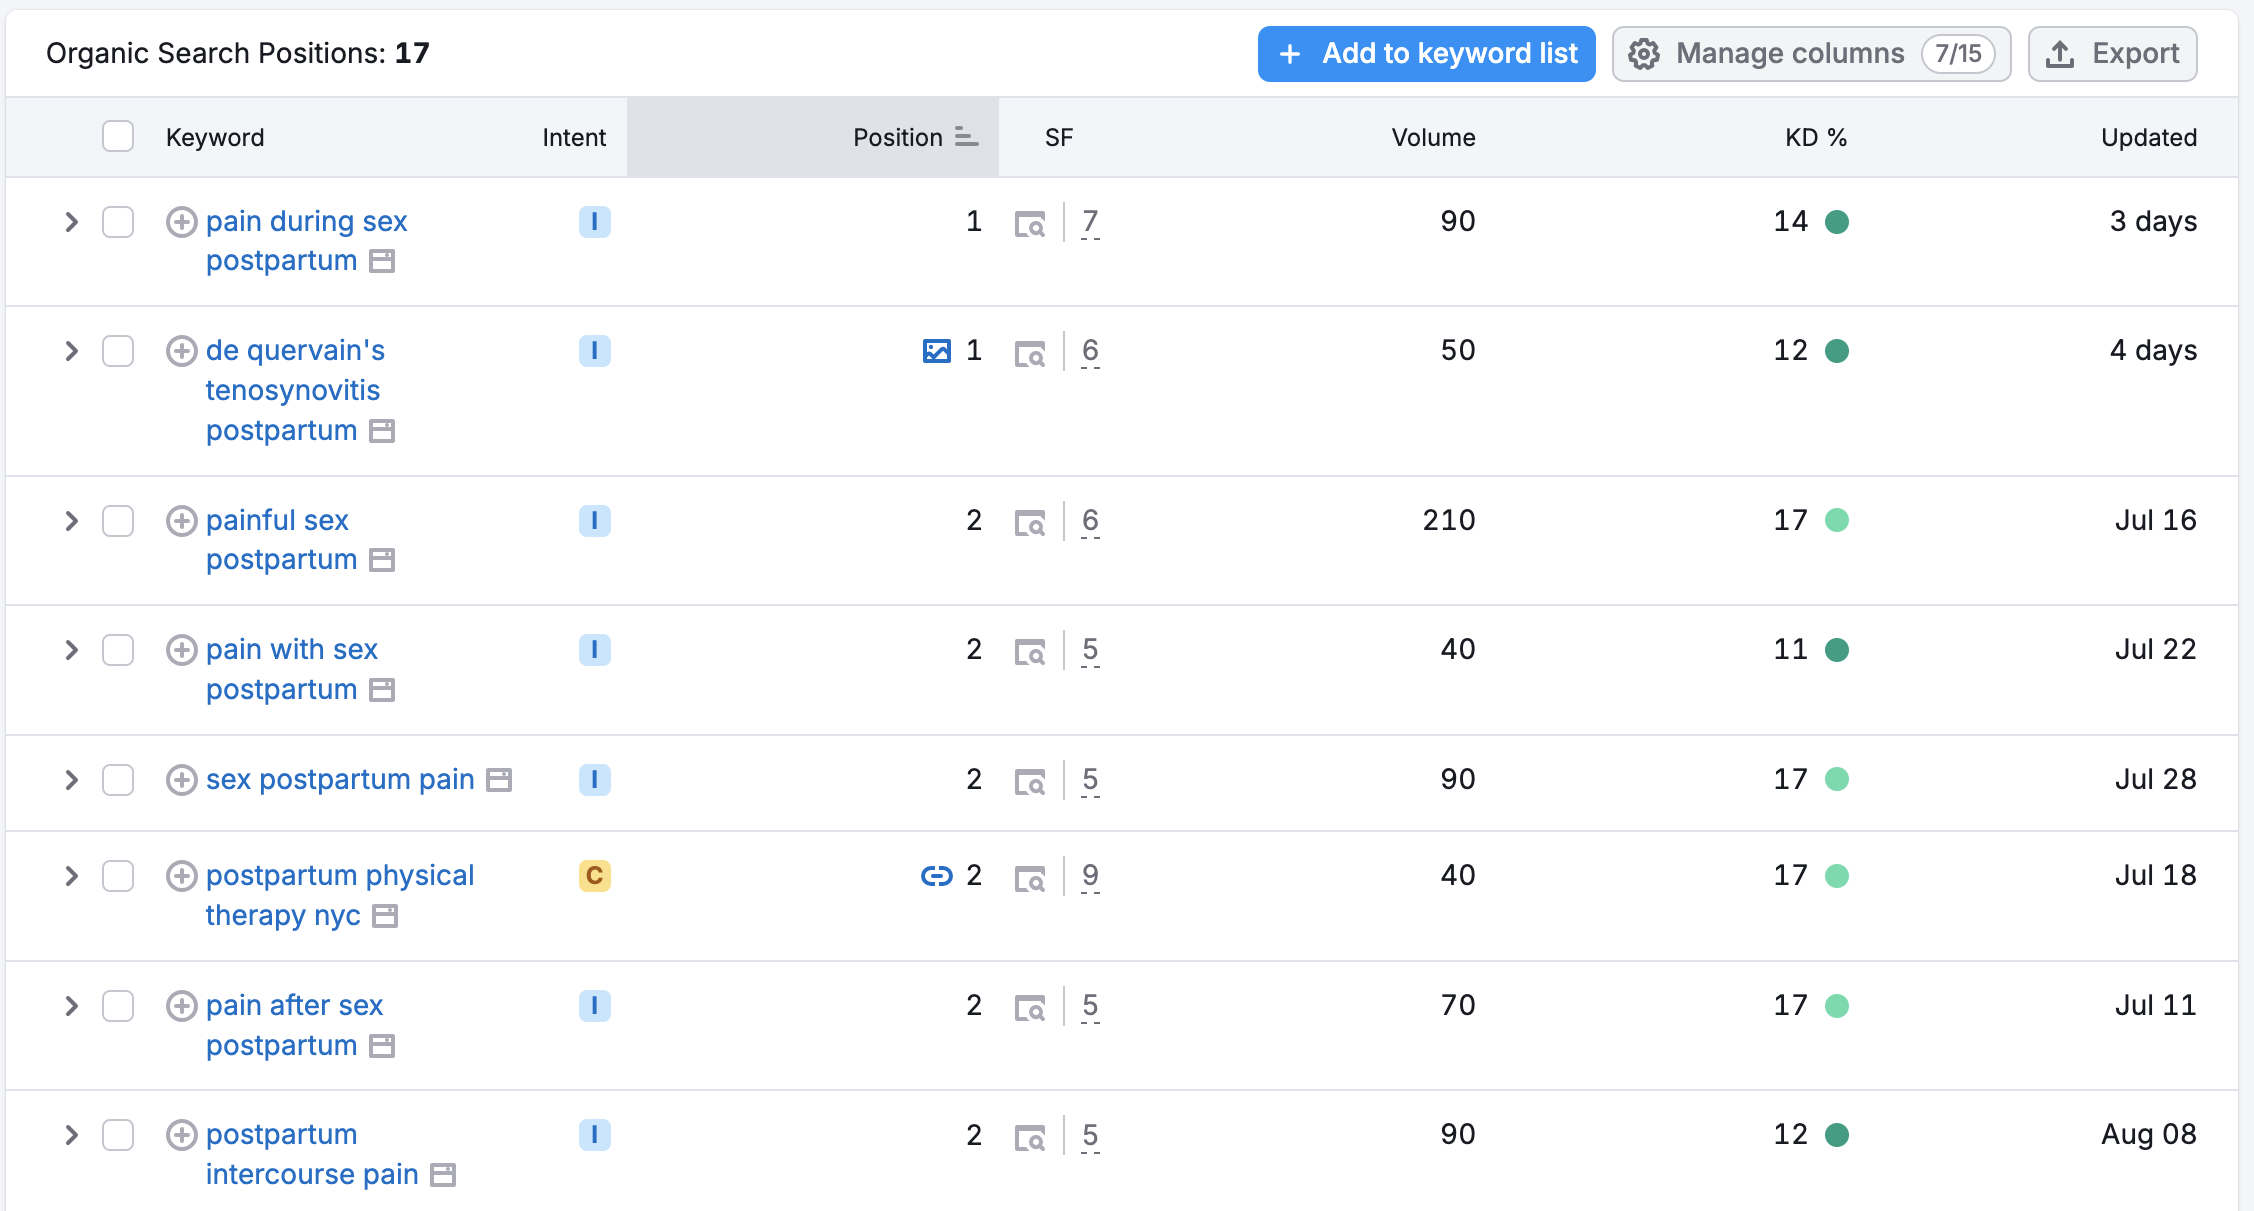2254x1211 pixels.
Task: Click SERP snapshot icon after 'postpartum intercourse pain'
Action: [x=443, y=1175]
